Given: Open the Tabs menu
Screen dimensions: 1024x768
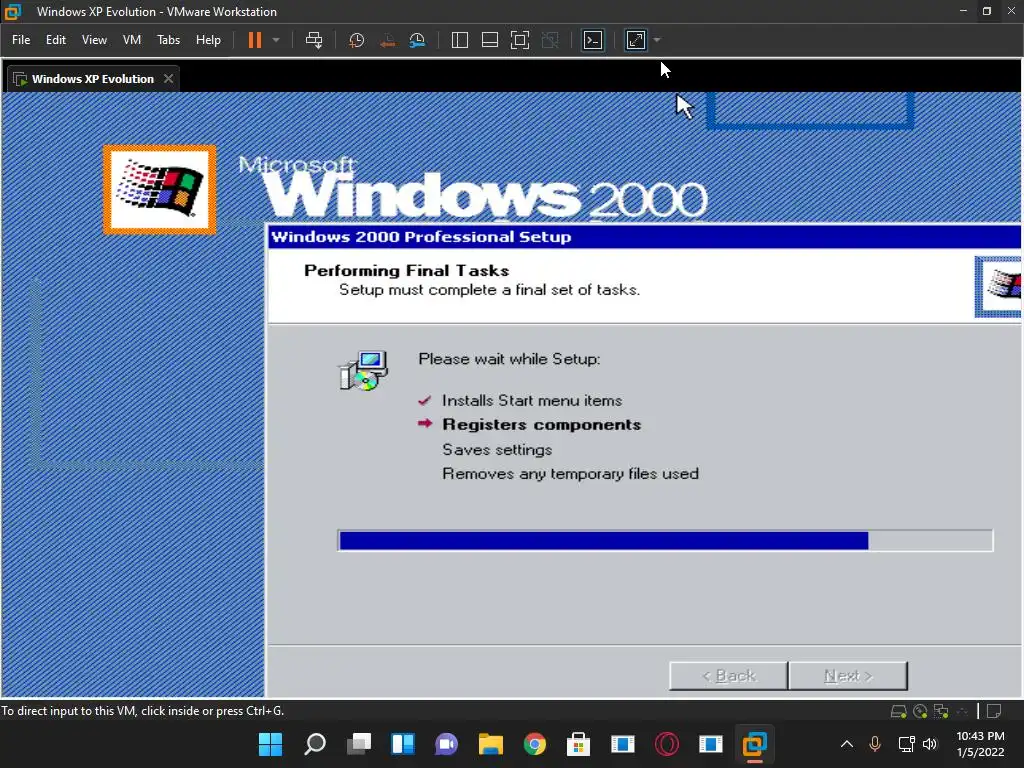Looking at the screenshot, I should coord(168,40).
